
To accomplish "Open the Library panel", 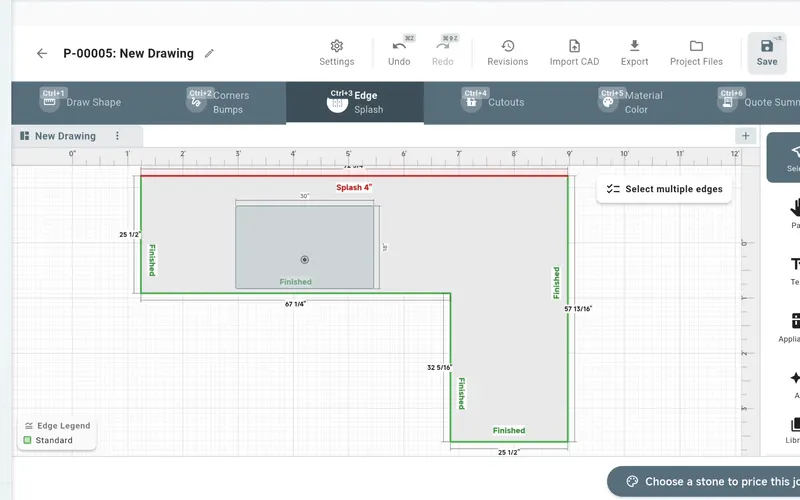I will (793, 430).
